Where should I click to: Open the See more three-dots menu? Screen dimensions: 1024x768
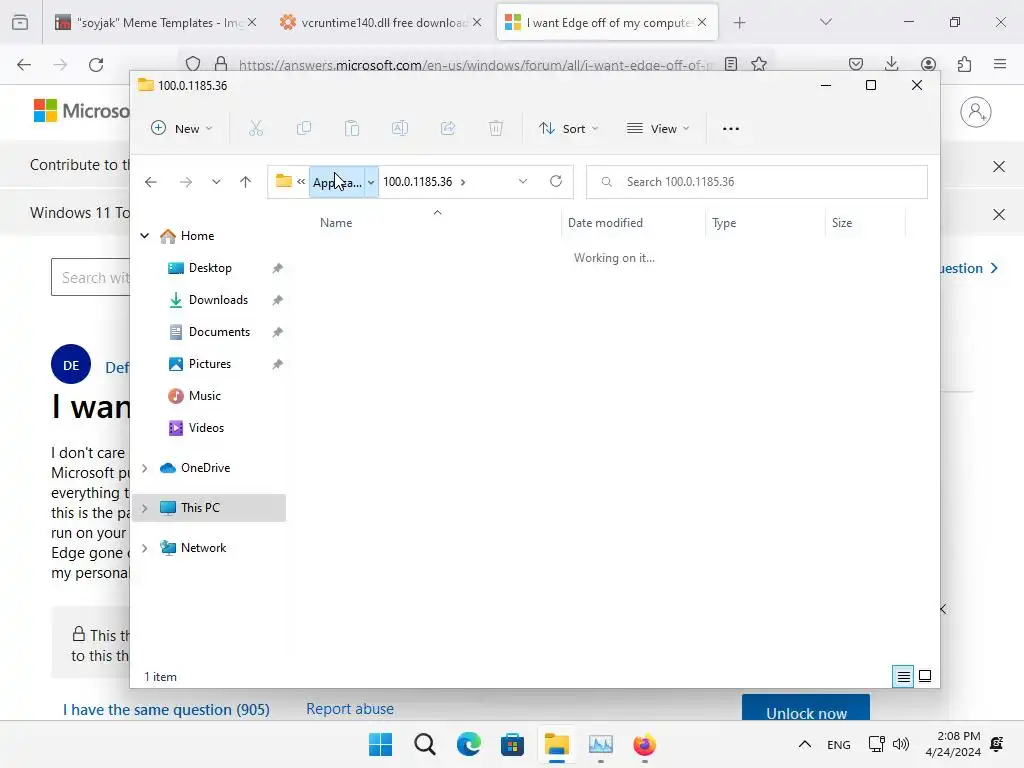731,129
